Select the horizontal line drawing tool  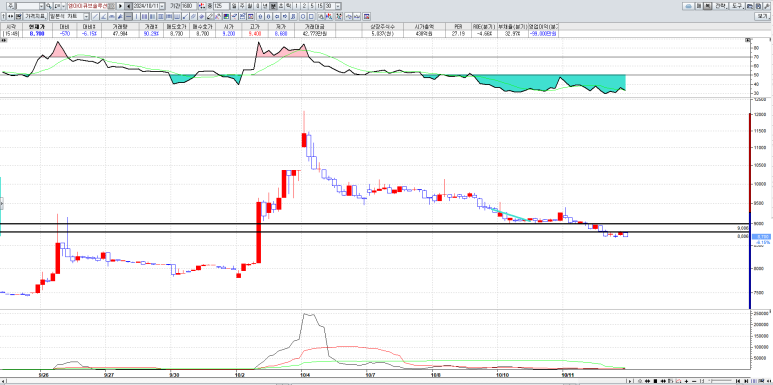coord(128,16)
